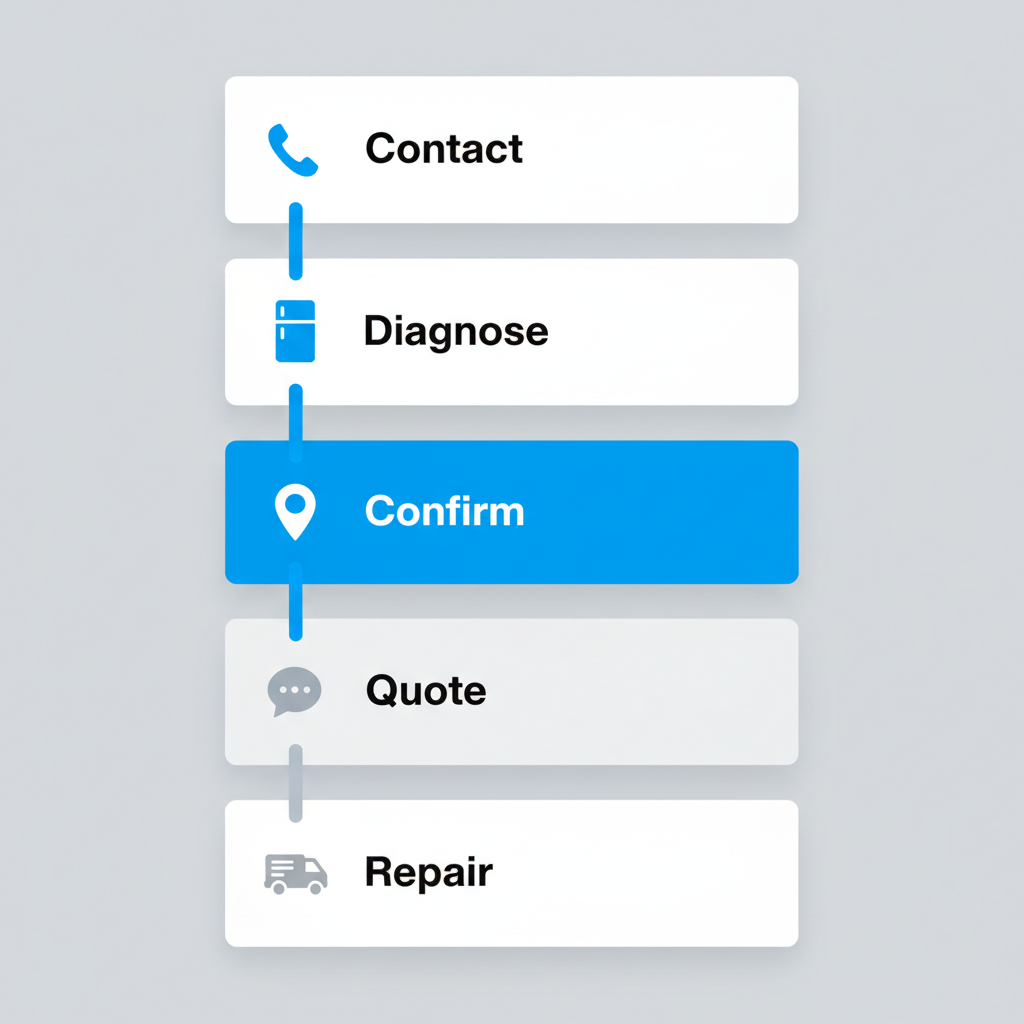Click the Confirm text in the active step

pyautogui.click(x=444, y=511)
